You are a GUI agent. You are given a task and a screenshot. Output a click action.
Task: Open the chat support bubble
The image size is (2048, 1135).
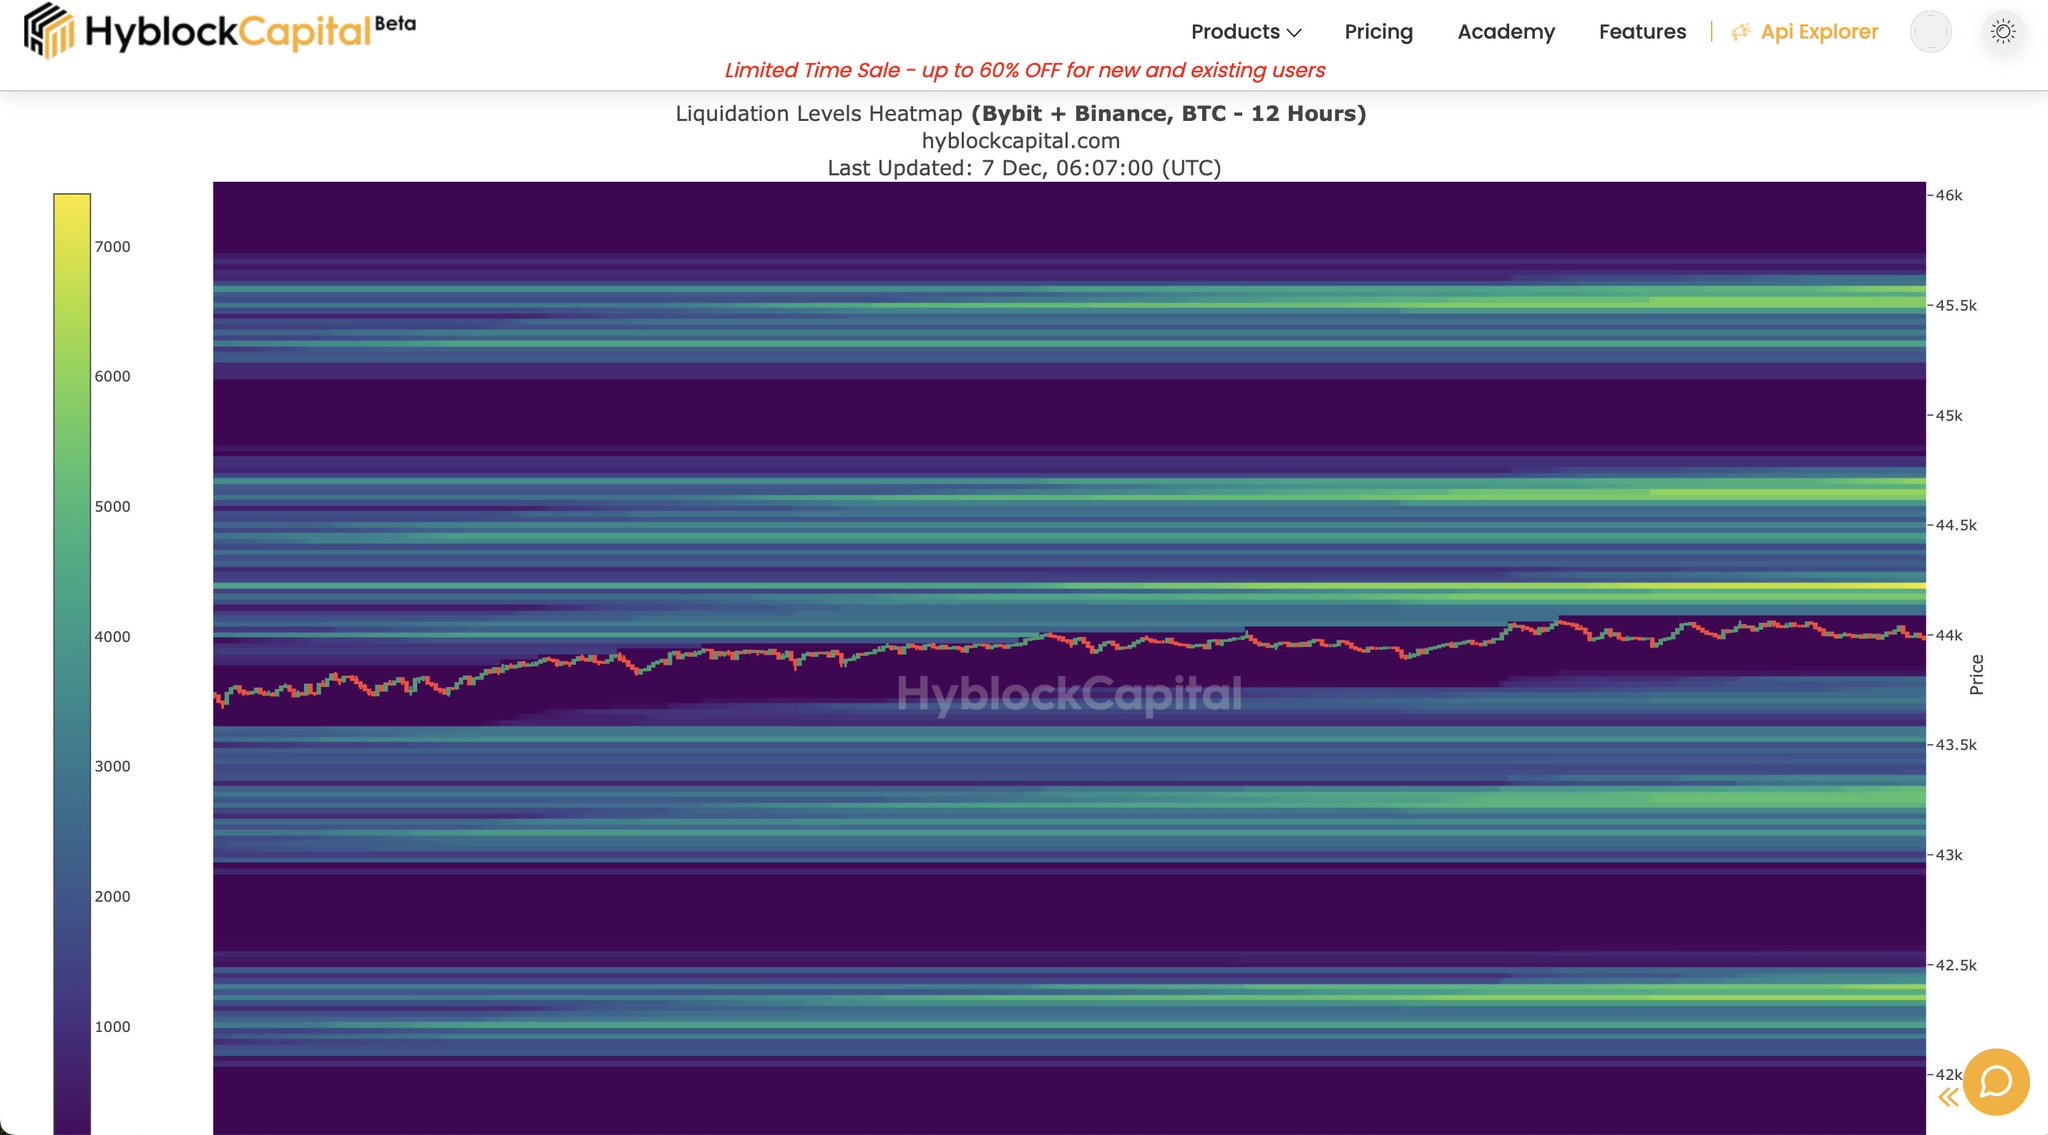coord(1996,1081)
